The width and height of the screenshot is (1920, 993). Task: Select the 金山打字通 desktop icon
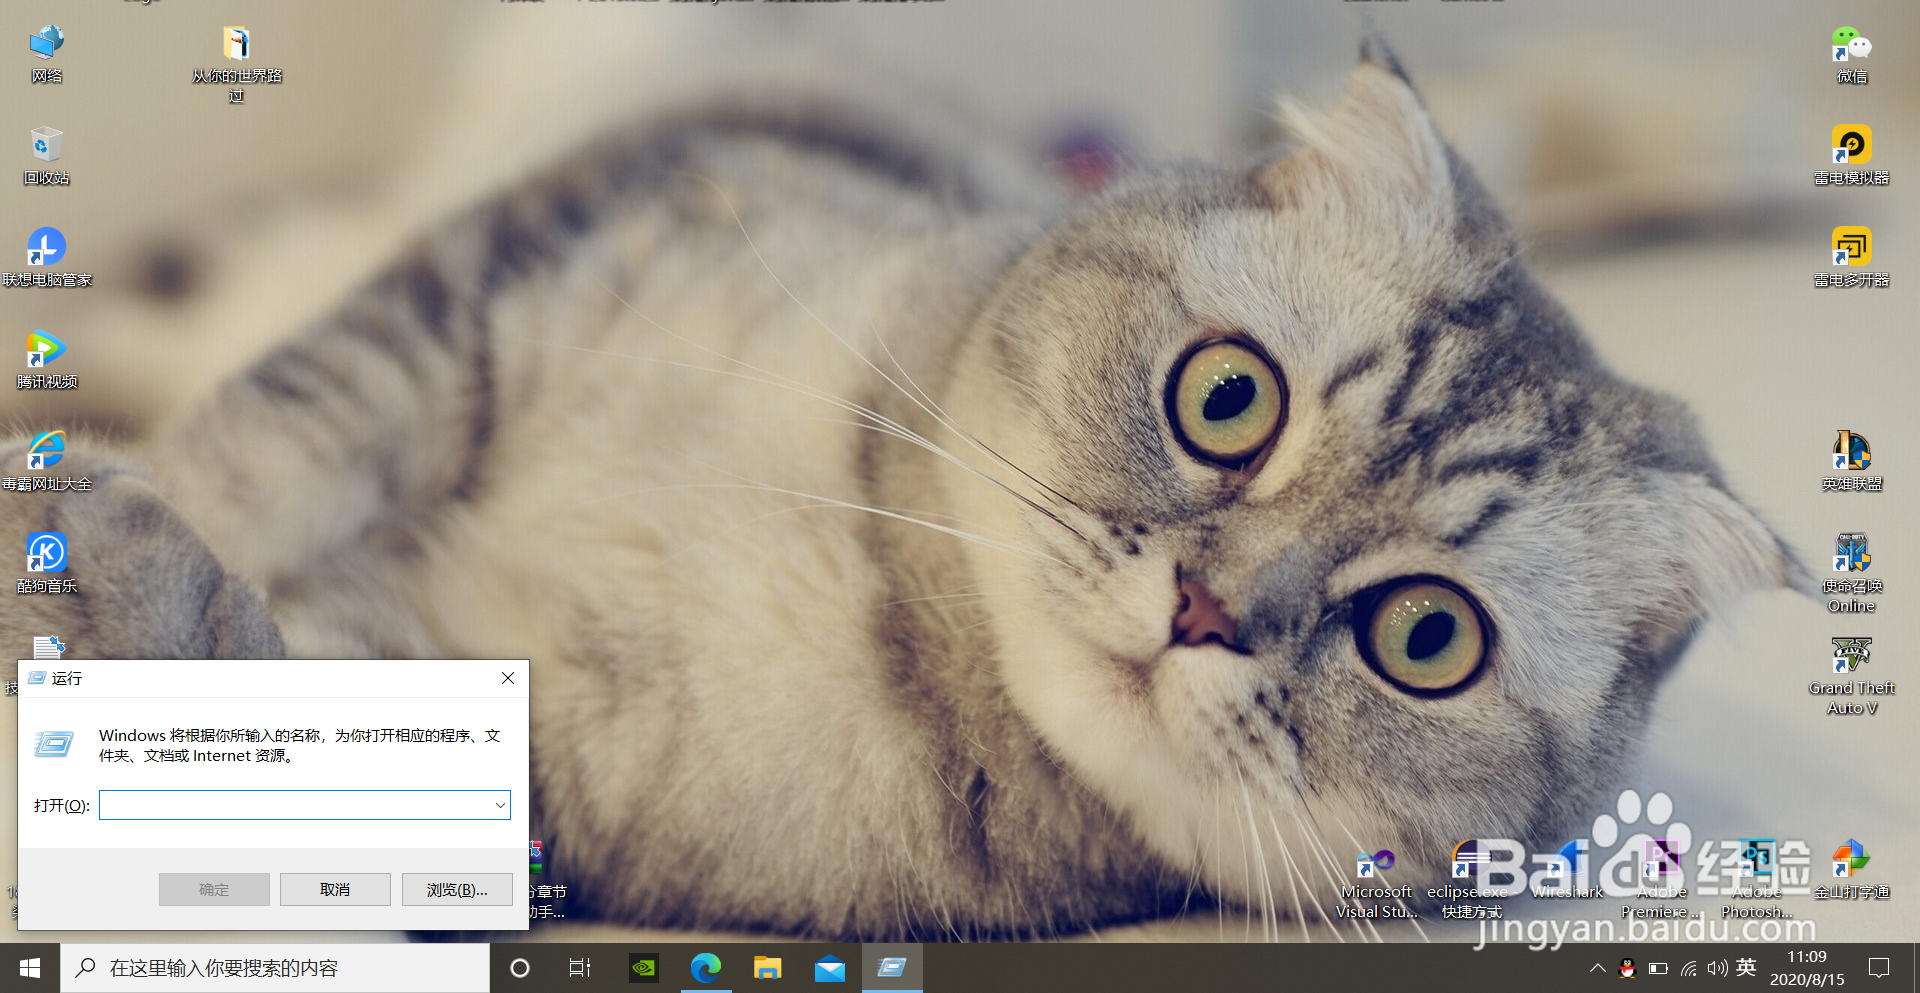1851,872
